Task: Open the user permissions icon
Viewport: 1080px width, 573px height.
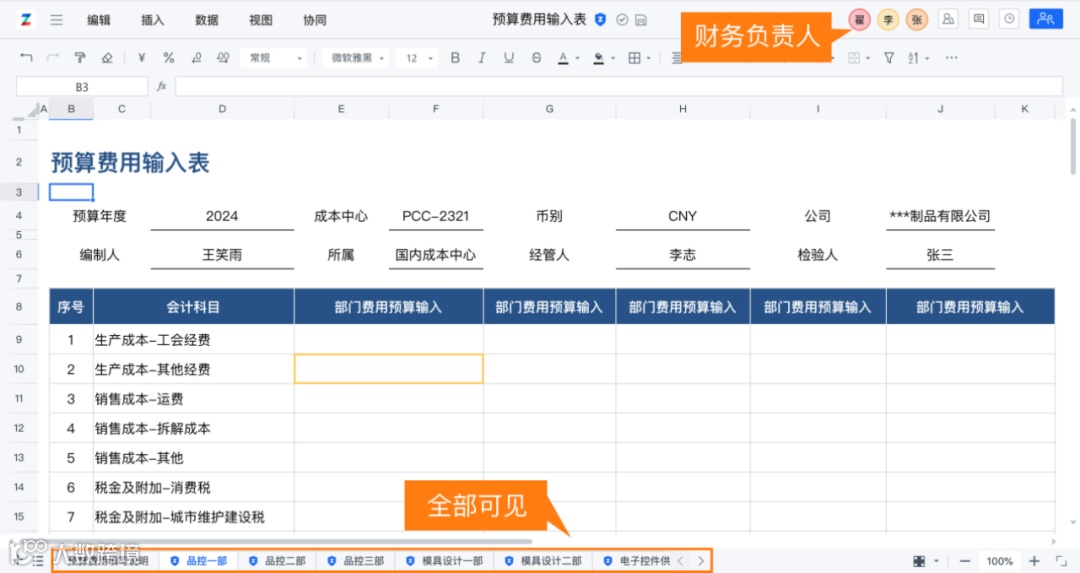Action: point(948,19)
